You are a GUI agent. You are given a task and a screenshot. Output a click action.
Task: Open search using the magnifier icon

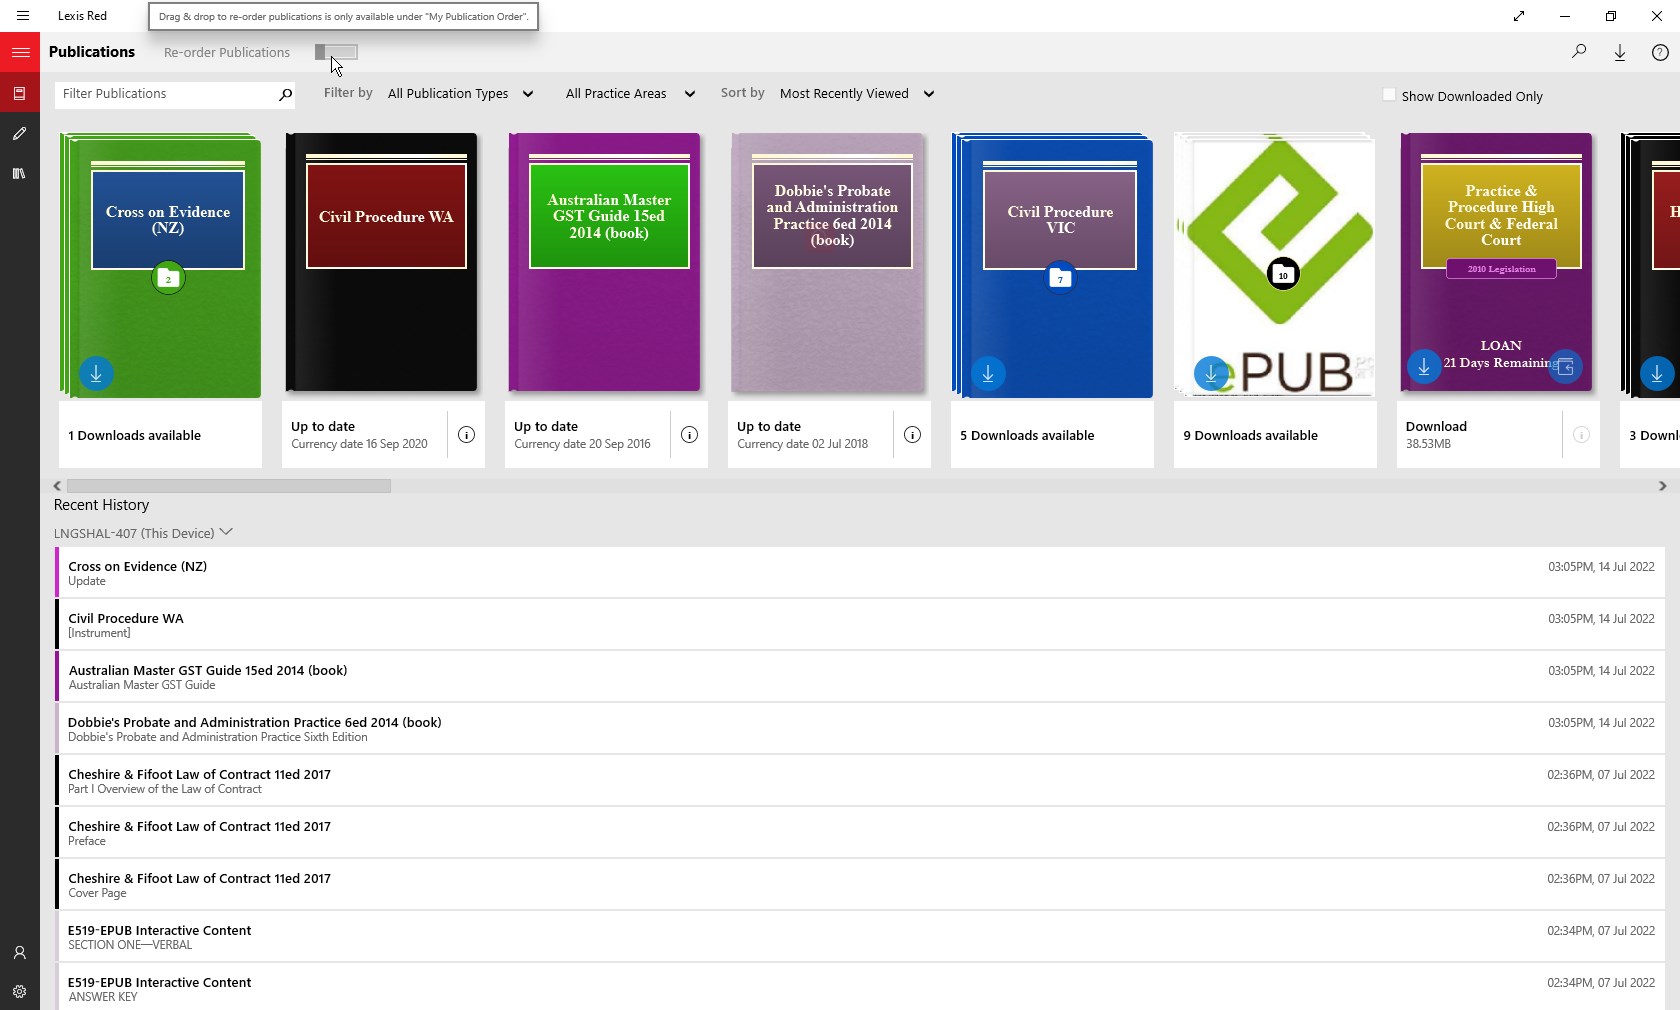click(x=1579, y=52)
